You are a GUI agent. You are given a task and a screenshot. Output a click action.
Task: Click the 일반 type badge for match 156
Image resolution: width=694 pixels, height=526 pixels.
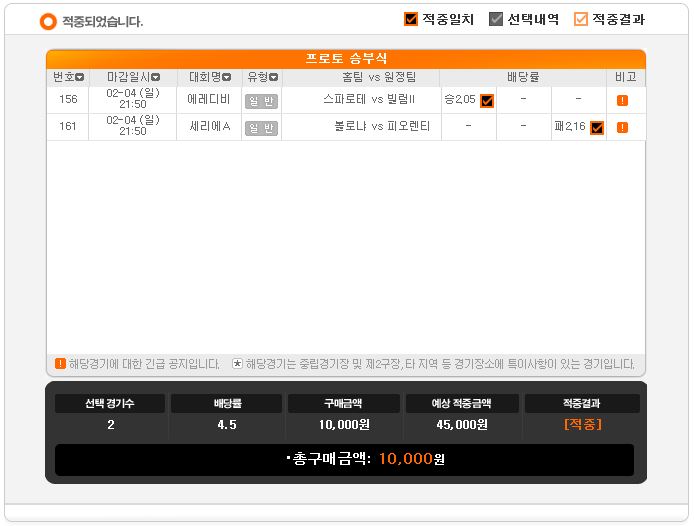coord(261,101)
